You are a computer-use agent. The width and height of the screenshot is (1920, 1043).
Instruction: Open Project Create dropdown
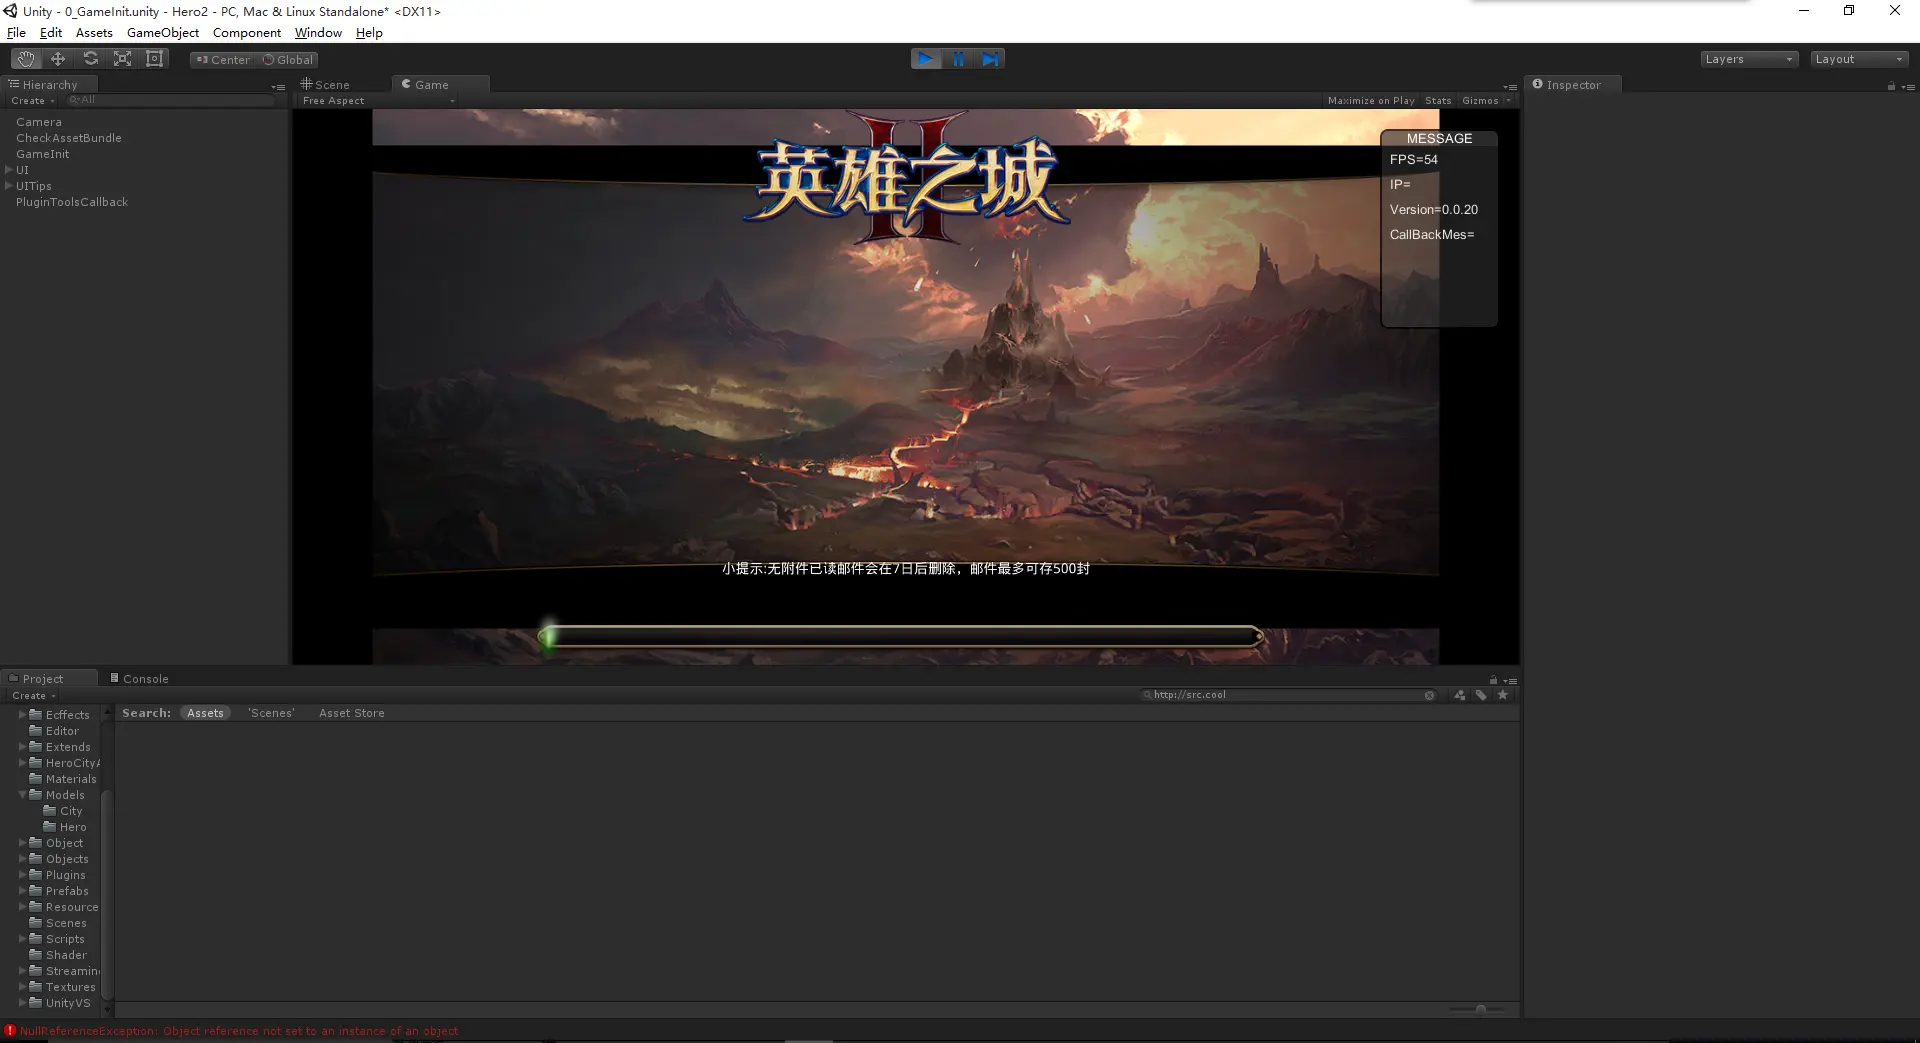point(33,696)
